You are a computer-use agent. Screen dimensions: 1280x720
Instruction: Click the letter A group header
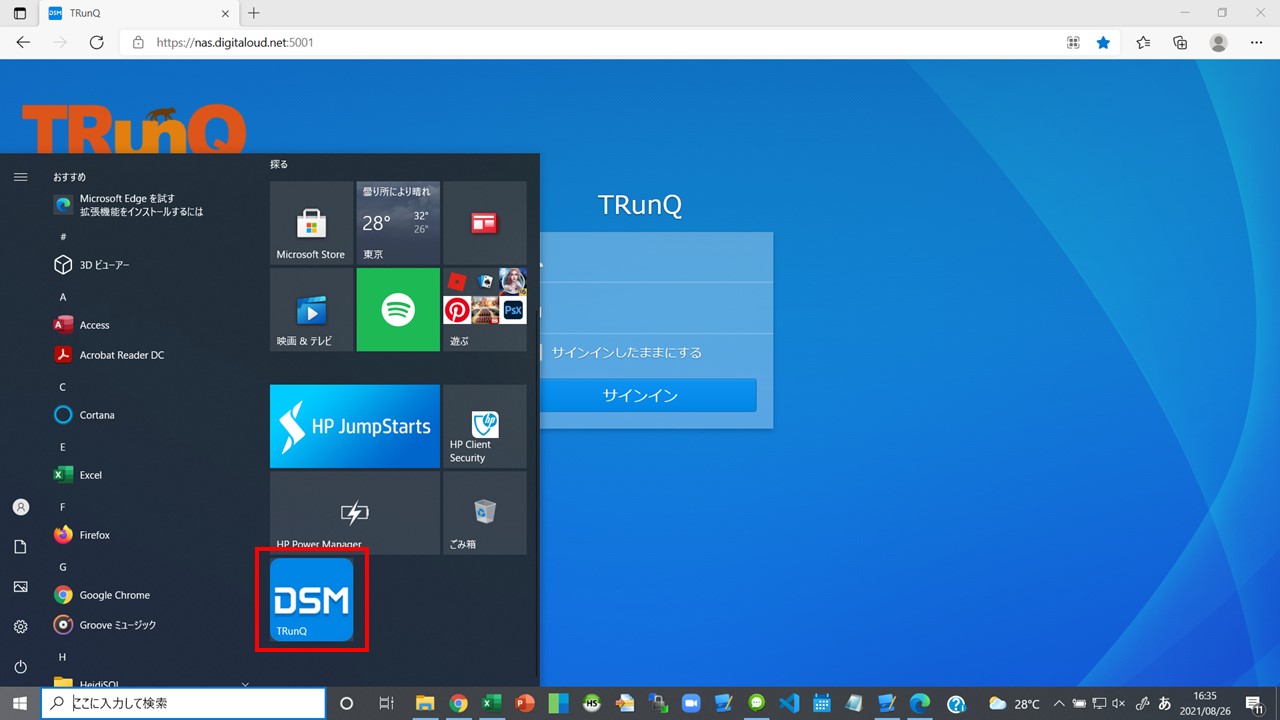(63, 297)
